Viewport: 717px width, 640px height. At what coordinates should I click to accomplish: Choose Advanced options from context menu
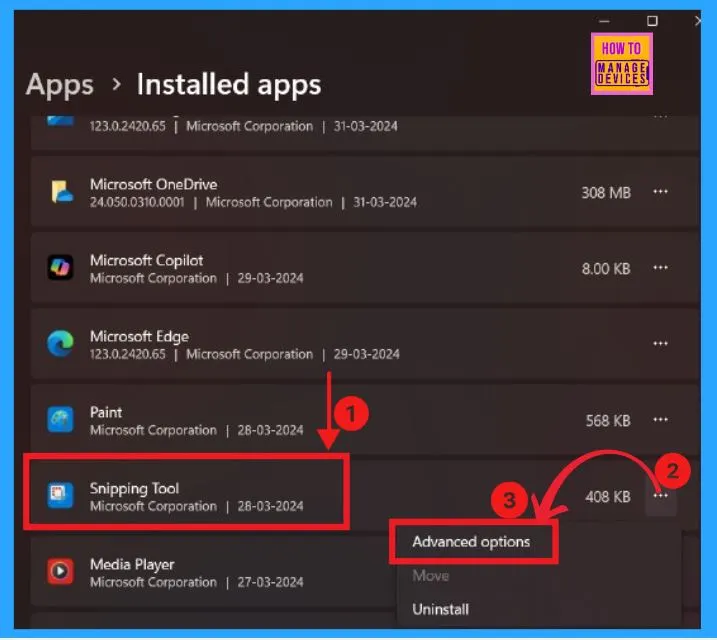pyautogui.click(x=471, y=542)
